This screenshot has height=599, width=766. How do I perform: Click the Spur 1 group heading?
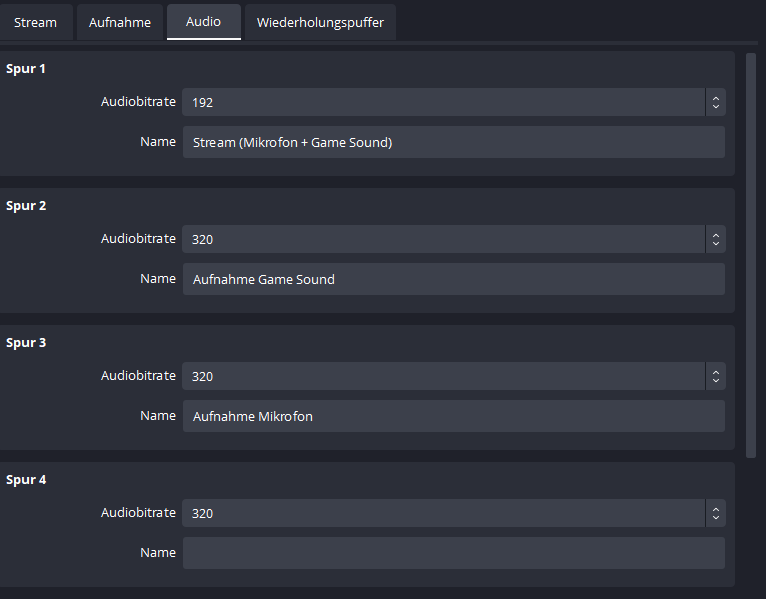click(x=26, y=69)
